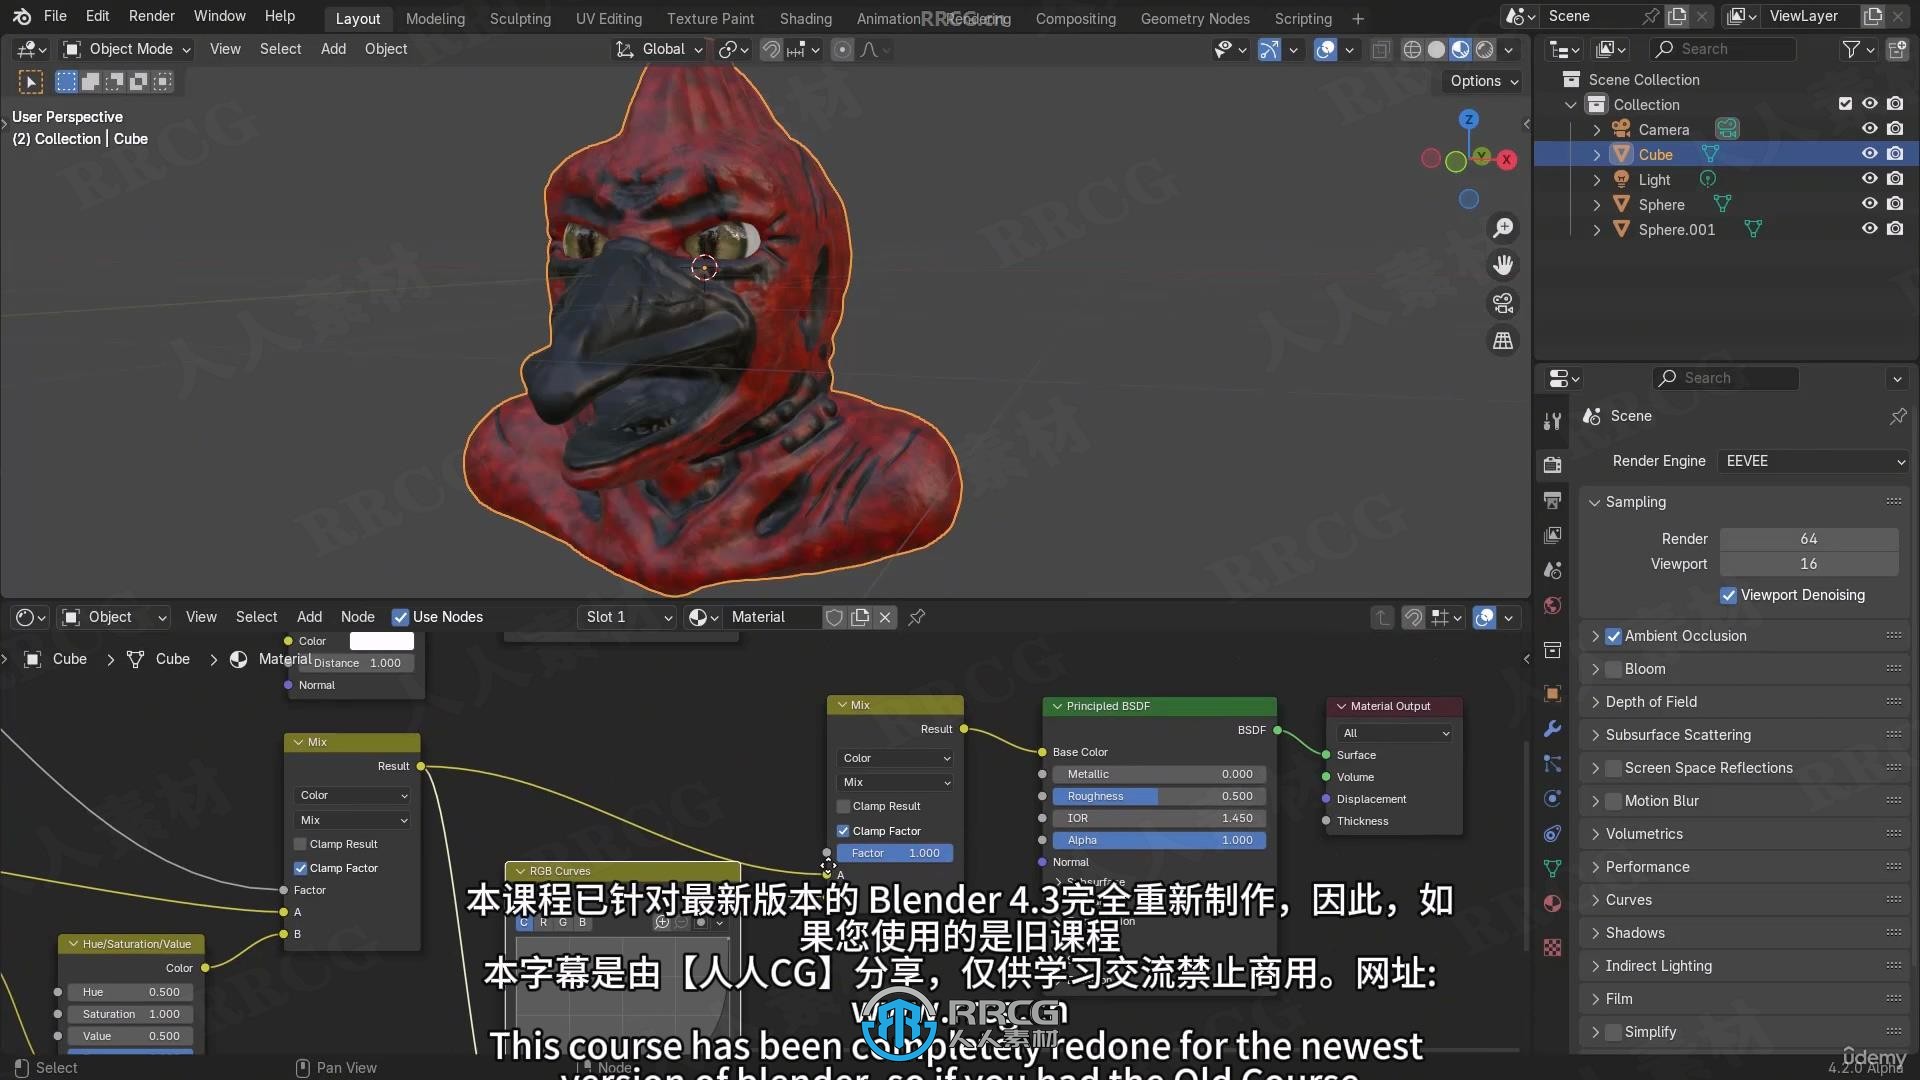Open the Texture properties checker icon

pyautogui.click(x=1552, y=947)
